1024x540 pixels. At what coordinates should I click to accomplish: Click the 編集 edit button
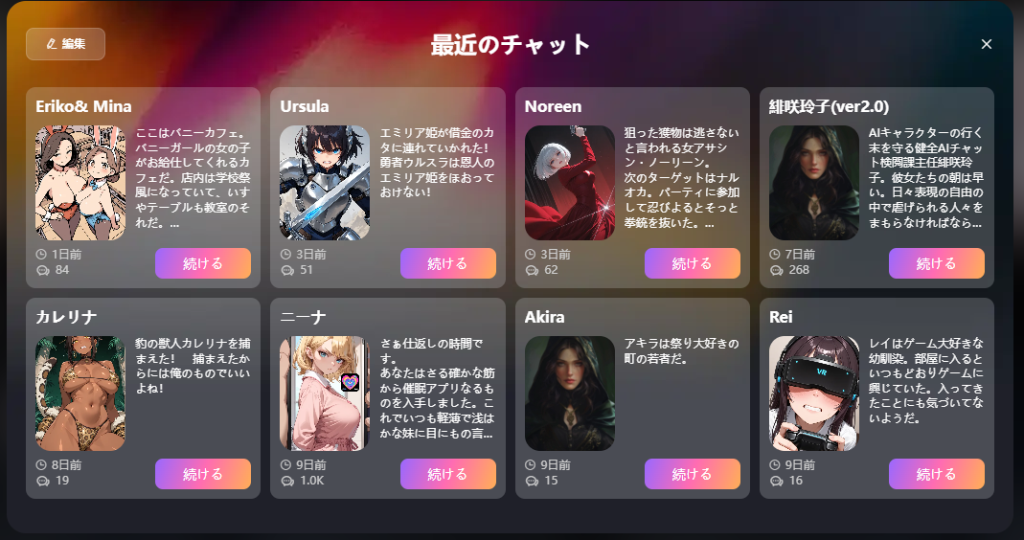(65, 44)
